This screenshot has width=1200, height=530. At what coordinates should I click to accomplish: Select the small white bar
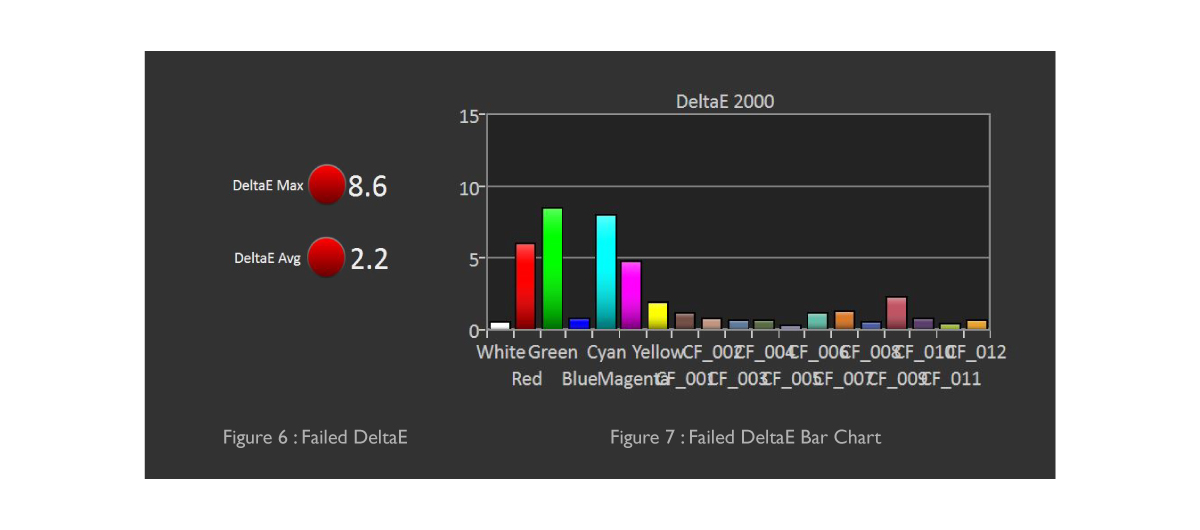point(499,325)
